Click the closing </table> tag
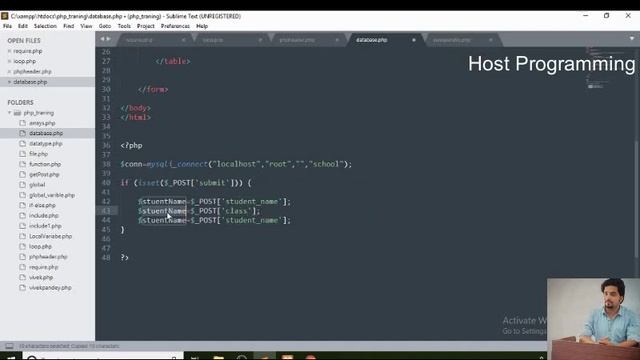The width and height of the screenshot is (640, 360). (173, 61)
